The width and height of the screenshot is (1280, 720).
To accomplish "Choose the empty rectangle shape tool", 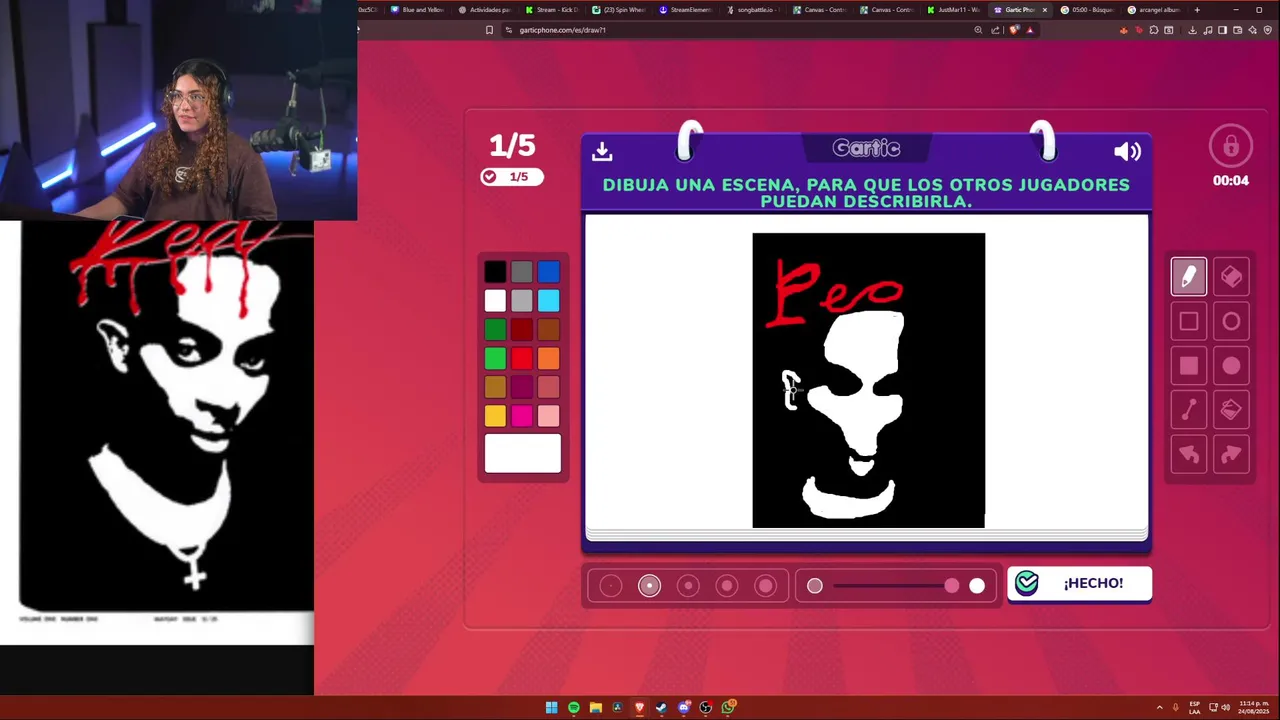I will [x=1189, y=322].
